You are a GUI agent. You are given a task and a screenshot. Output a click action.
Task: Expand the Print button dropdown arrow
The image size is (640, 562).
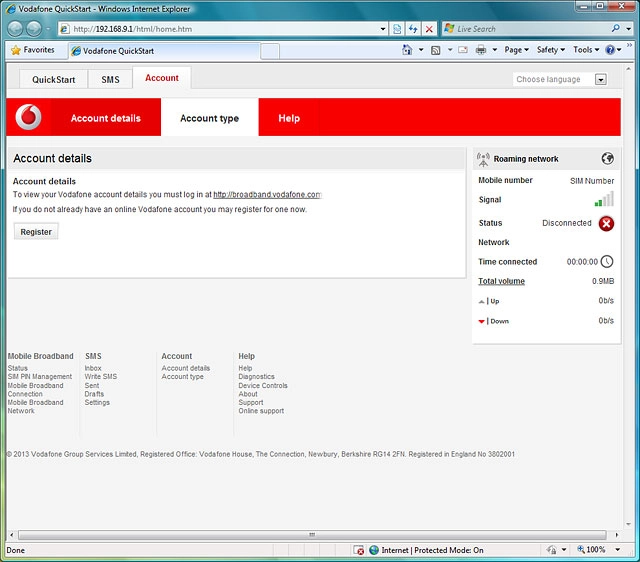495,50
